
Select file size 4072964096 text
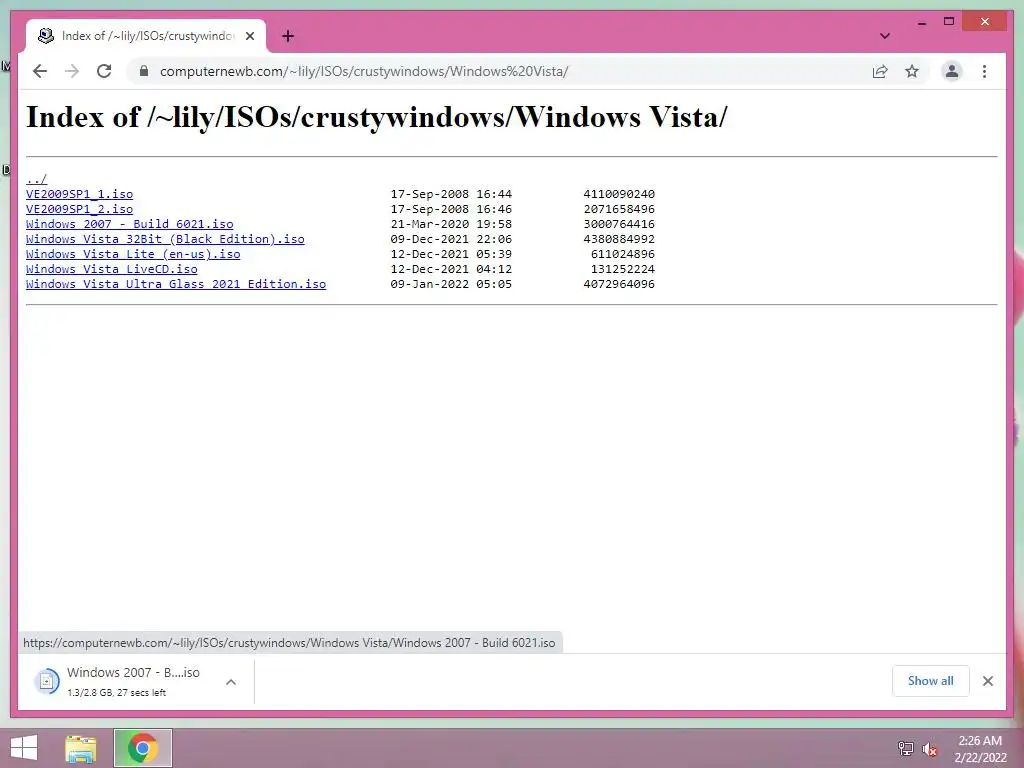pyautogui.click(x=618, y=284)
